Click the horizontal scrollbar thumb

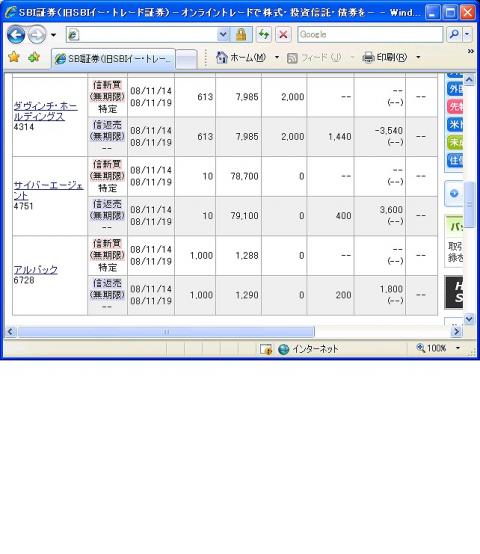pos(166,332)
